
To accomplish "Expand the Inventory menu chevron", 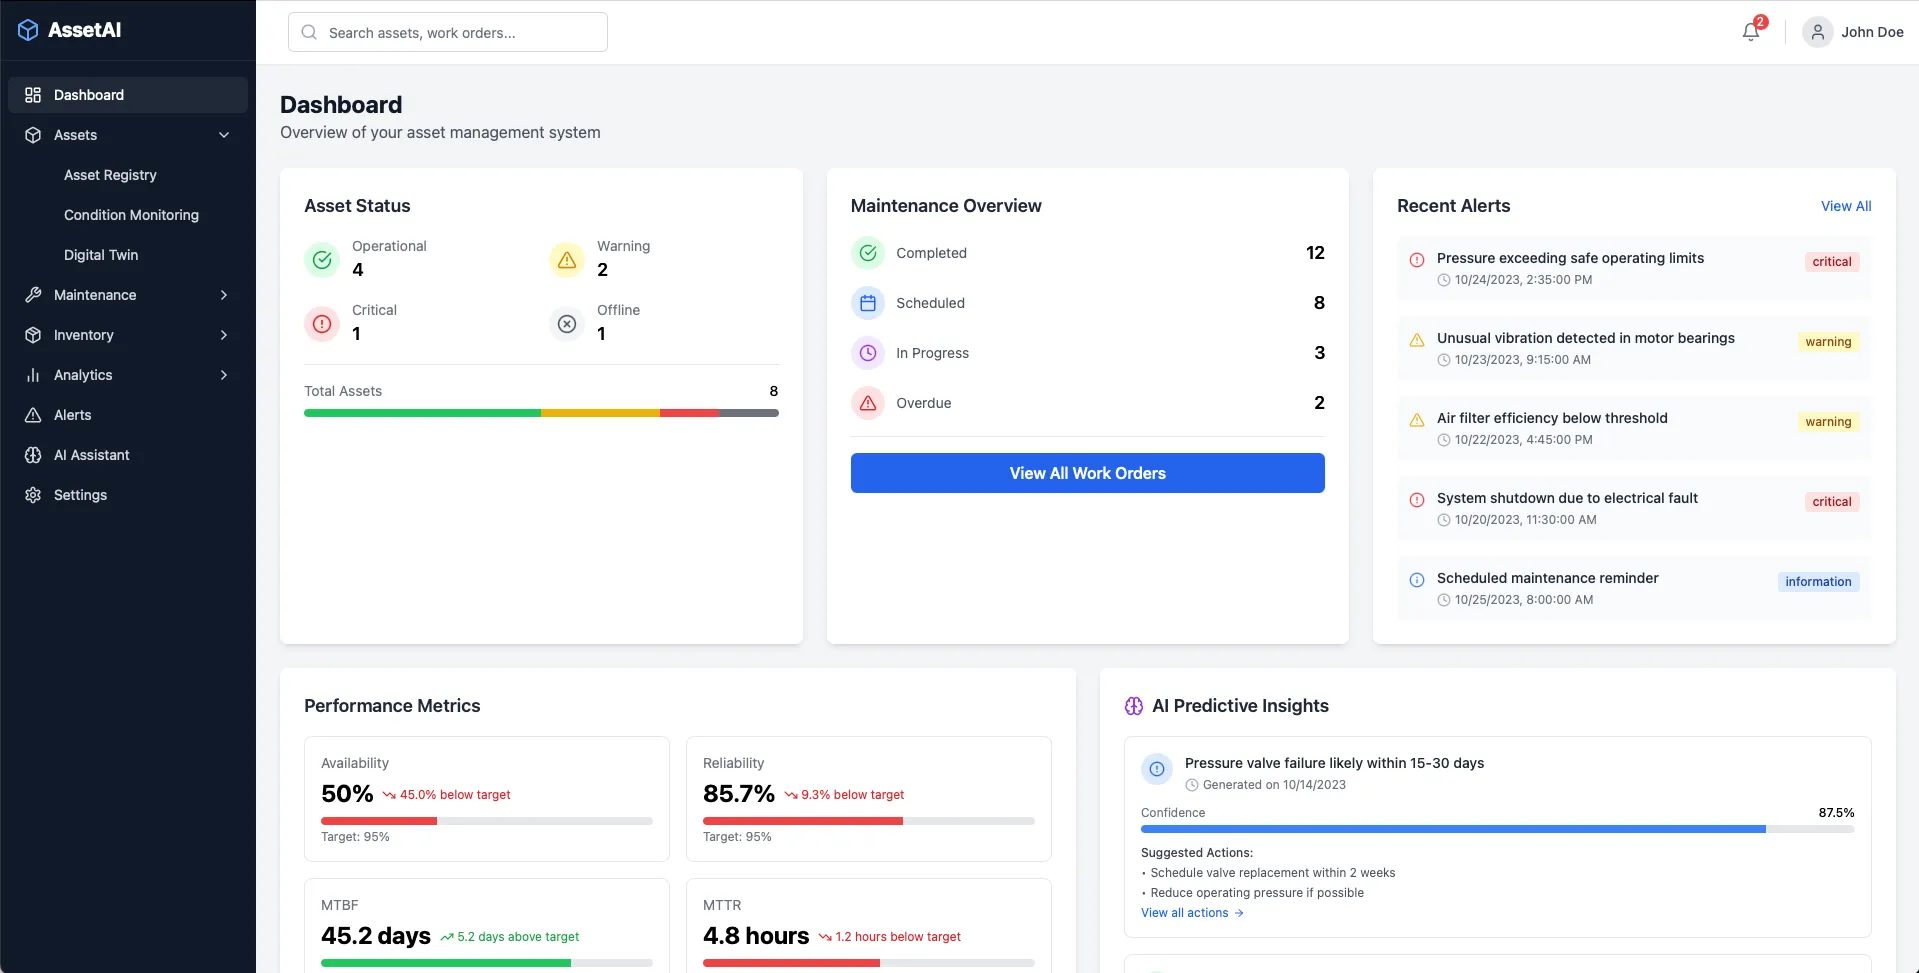I will [224, 335].
